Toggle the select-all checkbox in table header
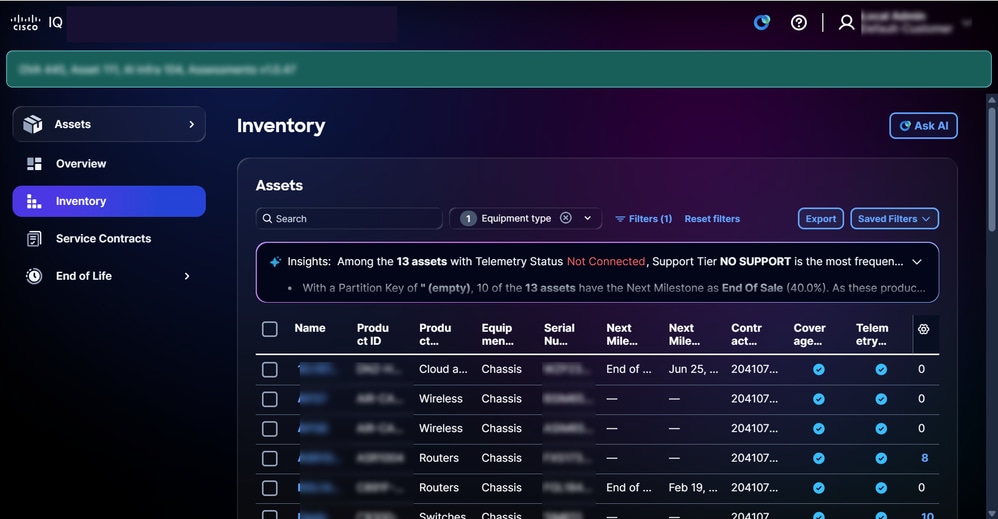 (270, 329)
